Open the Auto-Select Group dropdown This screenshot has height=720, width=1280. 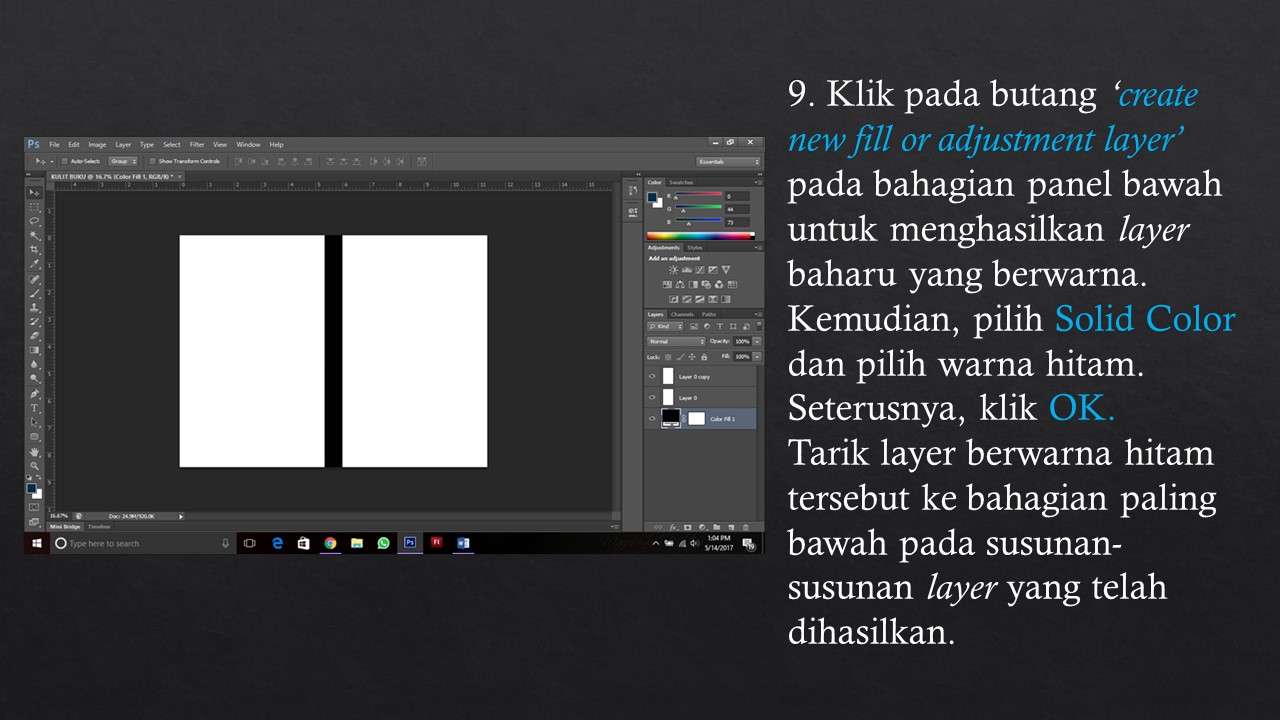pos(122,161)
